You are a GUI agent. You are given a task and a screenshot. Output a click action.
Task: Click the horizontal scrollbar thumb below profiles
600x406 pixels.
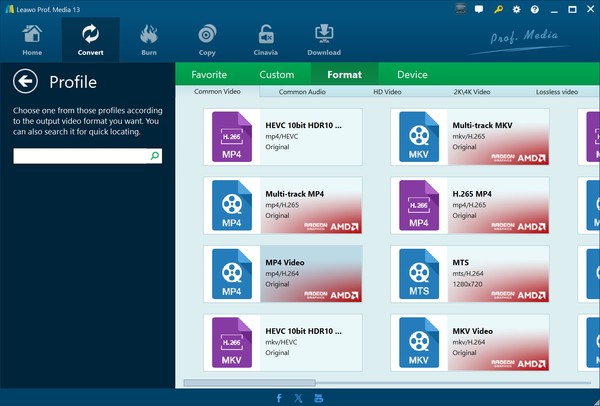click(x=249, y=383)
